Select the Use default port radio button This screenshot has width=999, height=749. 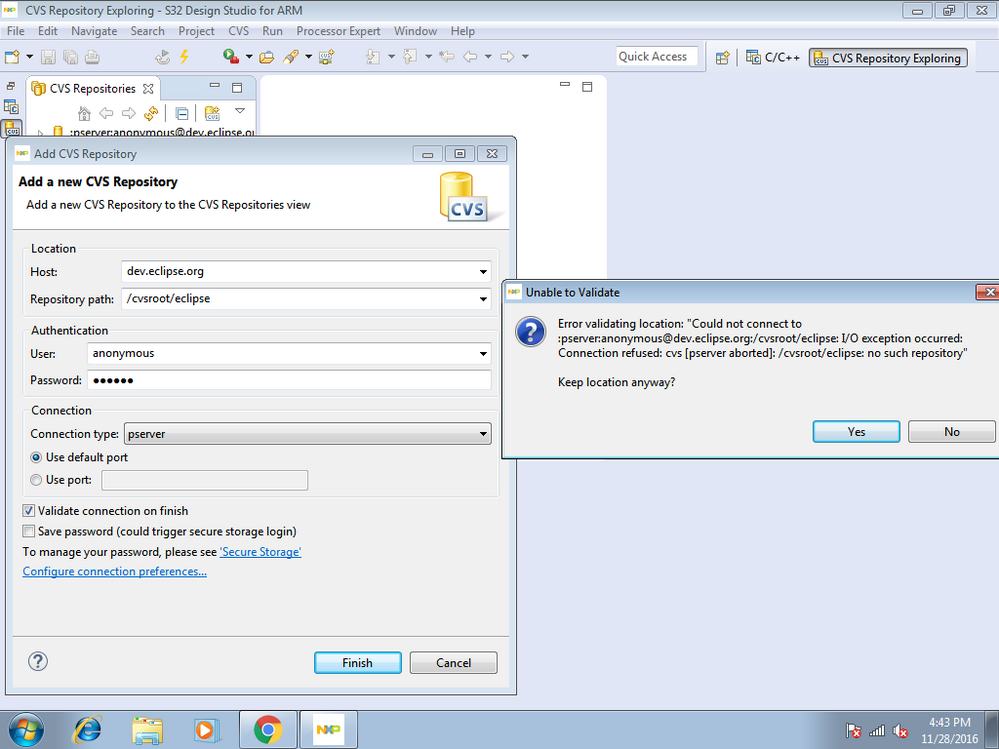pyautogui.click(x=36, y=457)
